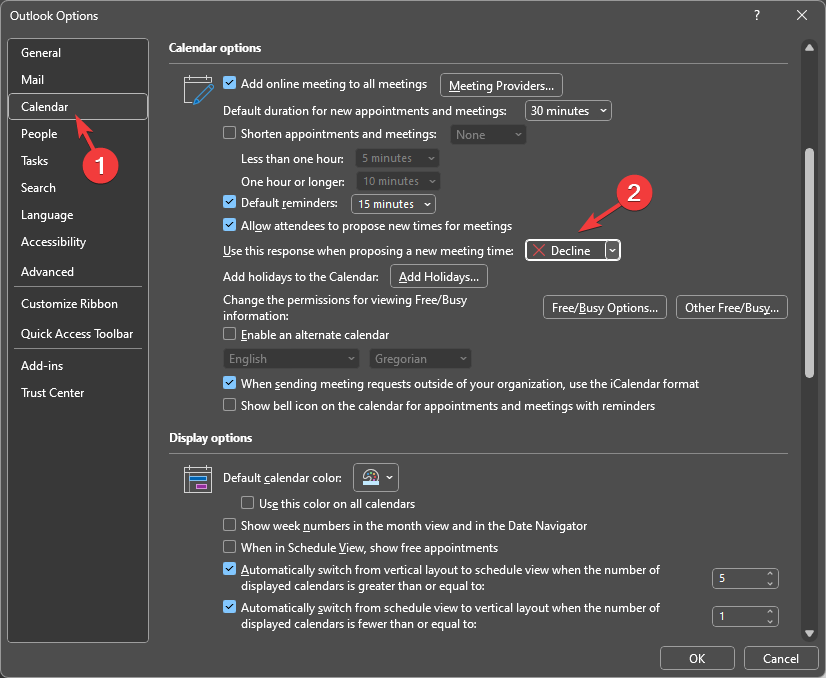The image size is (826, 678).
Task: Open the One hour or longer dropdown
Action: click(398, 181)
